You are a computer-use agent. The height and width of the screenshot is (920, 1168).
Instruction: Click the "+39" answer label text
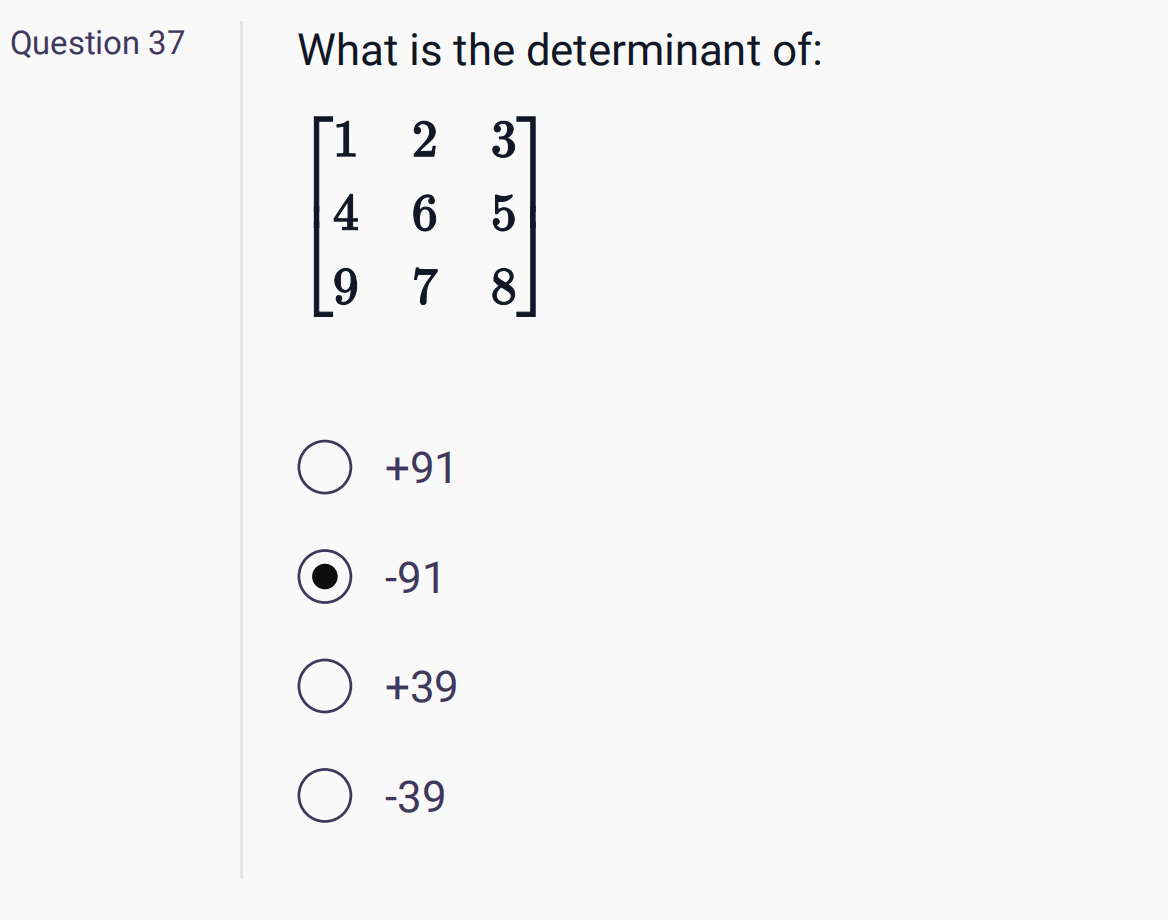click(x=421, y=687)
